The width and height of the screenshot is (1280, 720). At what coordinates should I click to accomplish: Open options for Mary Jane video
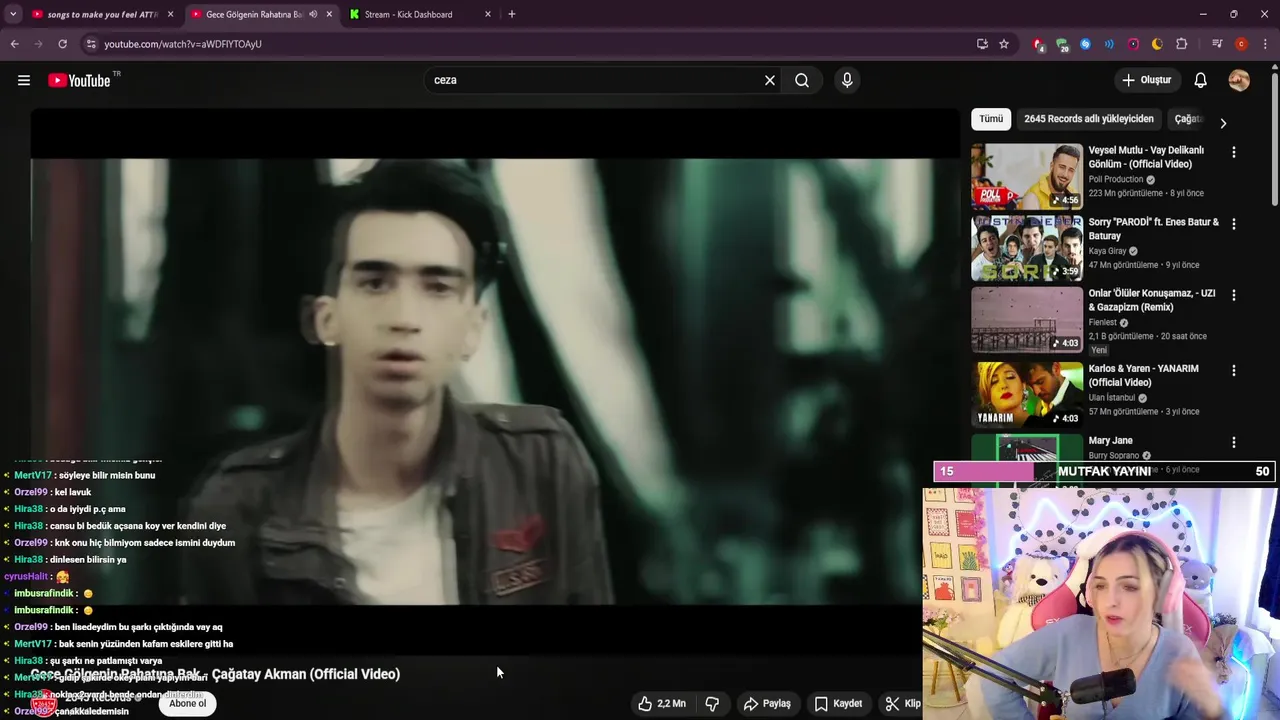(1233, 442)
